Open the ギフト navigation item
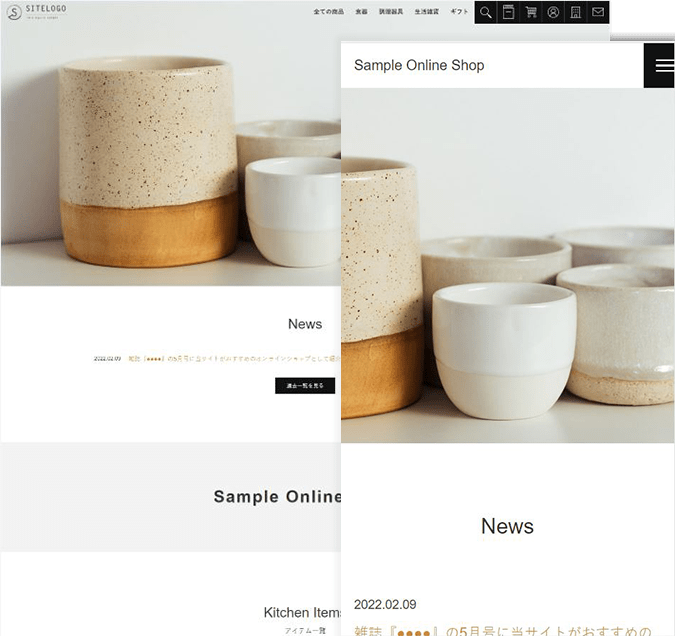675x636 pixels. pos(459,12)
